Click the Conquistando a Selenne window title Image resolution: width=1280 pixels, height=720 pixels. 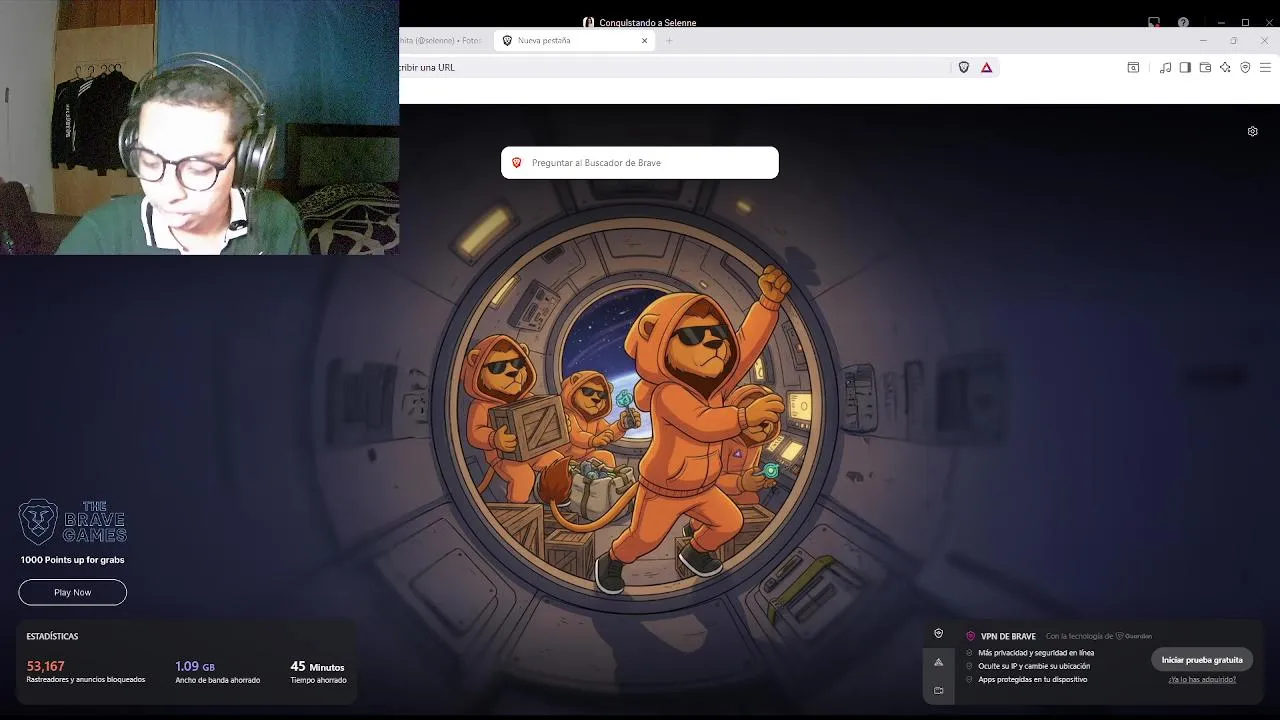click(648, 22)
